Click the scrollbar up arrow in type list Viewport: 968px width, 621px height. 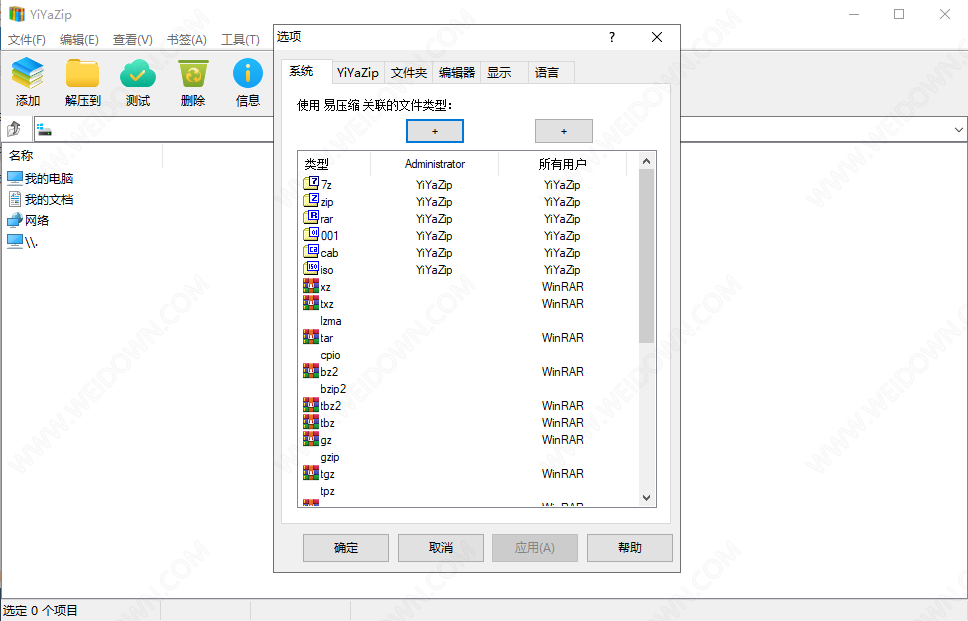(646, 161)
